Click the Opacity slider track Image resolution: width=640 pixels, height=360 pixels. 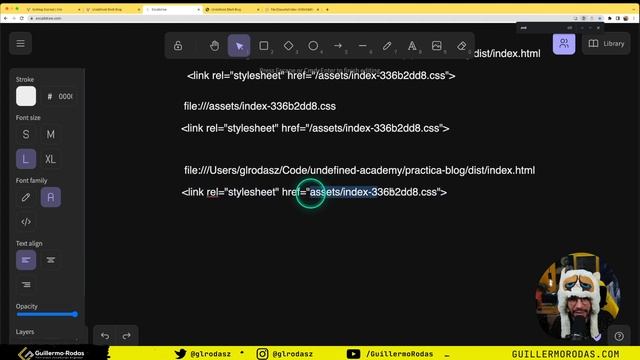pos(47,314)
